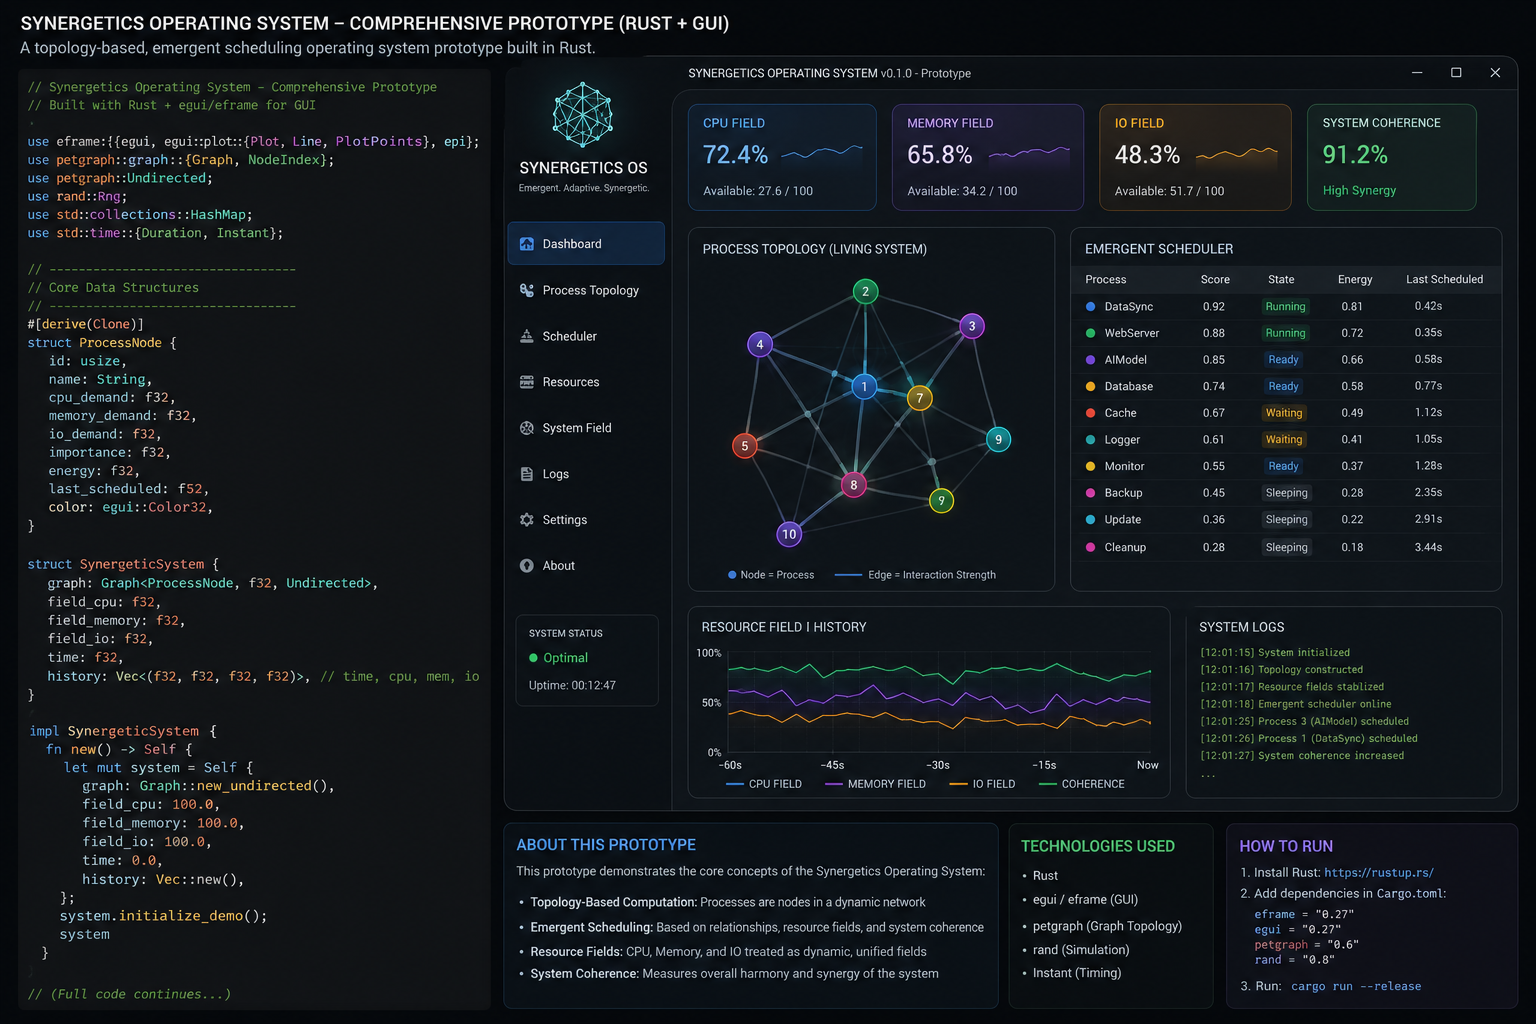Select the IO FIELD 48.3% card
1536x1024 pixels.
(1195, 157)
